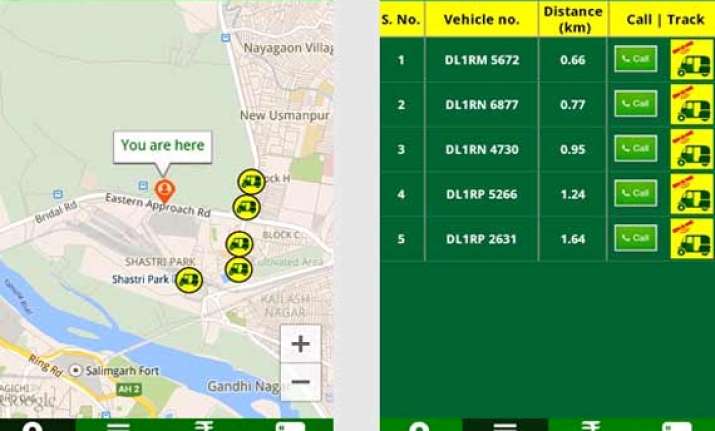
Task: Select auto marker beside BLOCK C label
Action: [239, 244]
